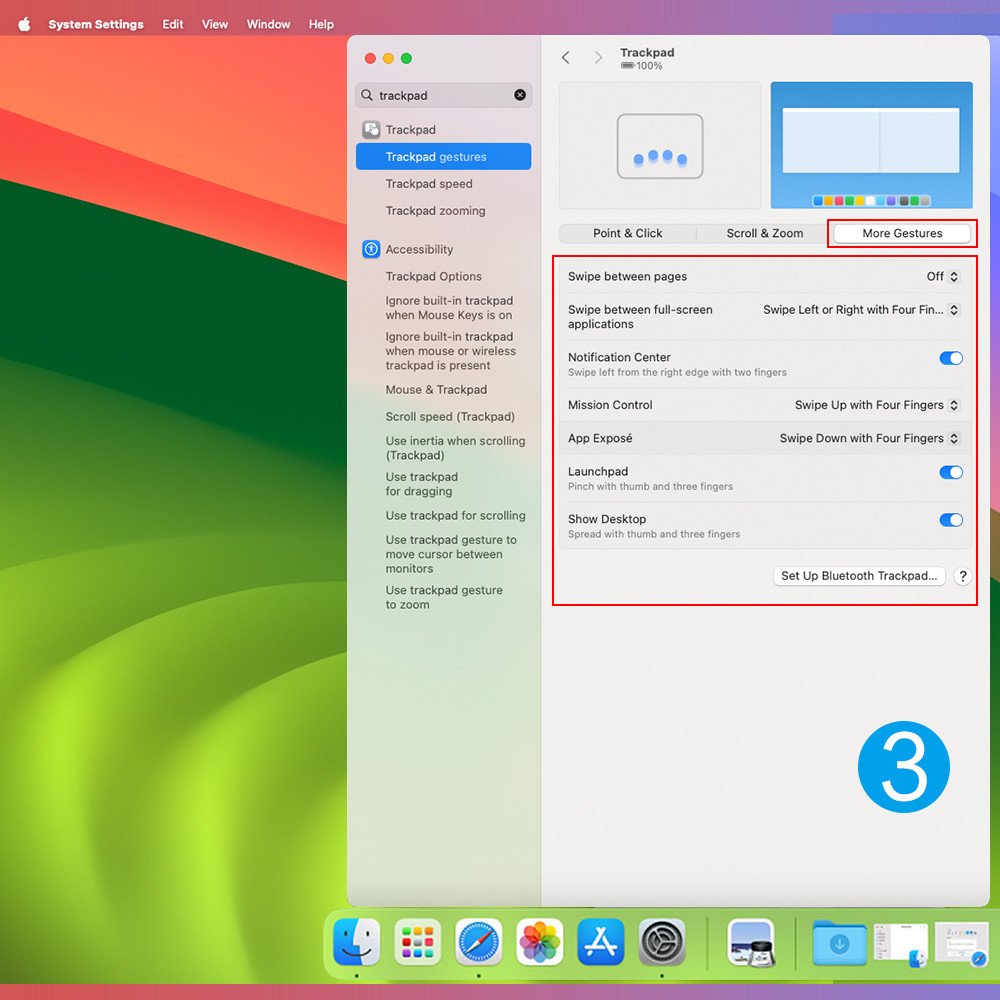Toggle the Show Desktop gesture off

[x=950, y=520]
